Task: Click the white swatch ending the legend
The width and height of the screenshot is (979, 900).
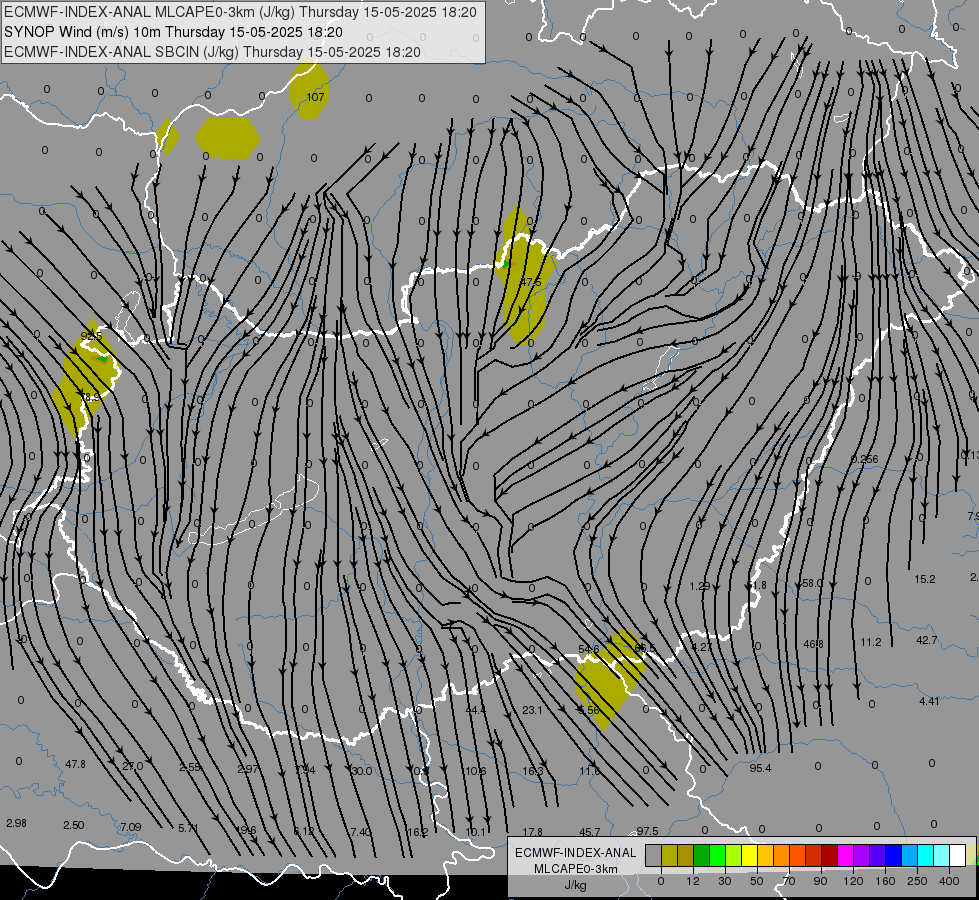Action: [x=957, y=855]
